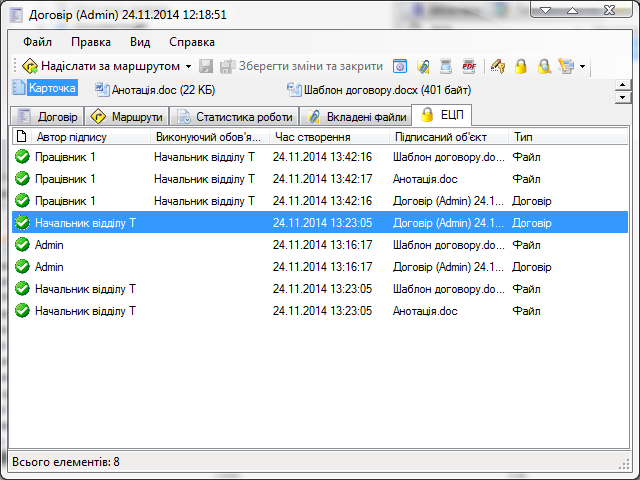This screenshot has width=640, height=480.
Task: Click the stamp/sign icon in toolbar
Action: coord(497,66)
